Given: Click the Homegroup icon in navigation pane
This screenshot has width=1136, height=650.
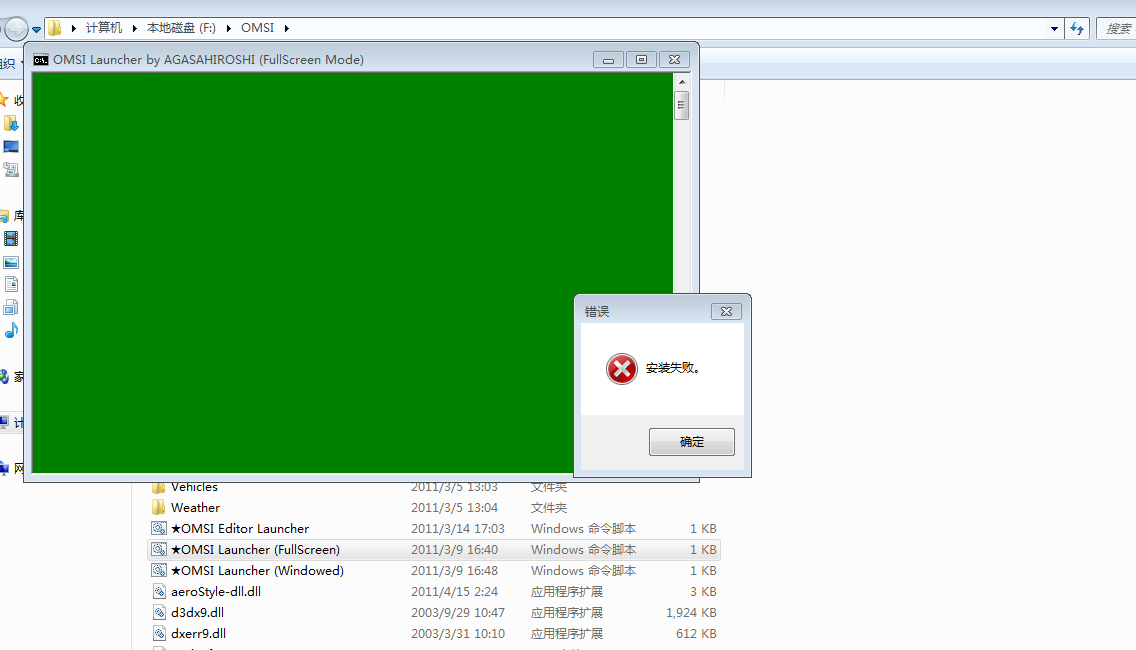Looking at the screenshot, I should 4,377.
